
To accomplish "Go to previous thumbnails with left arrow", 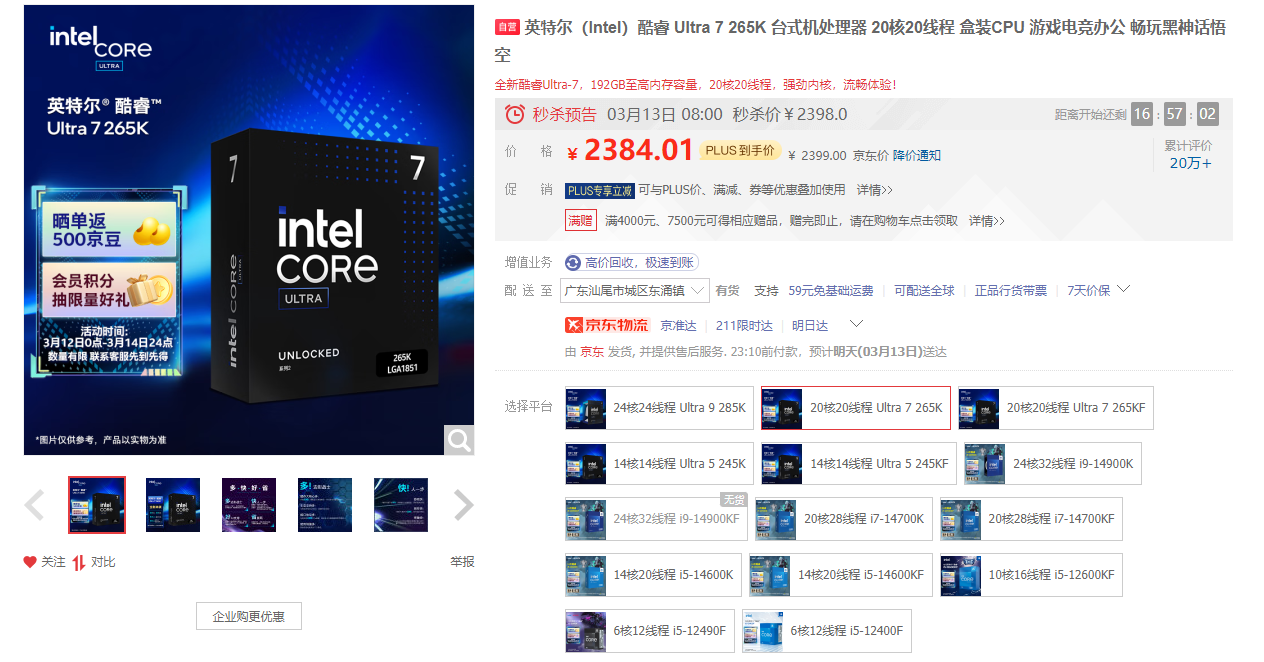I will [x=34, y=505].
